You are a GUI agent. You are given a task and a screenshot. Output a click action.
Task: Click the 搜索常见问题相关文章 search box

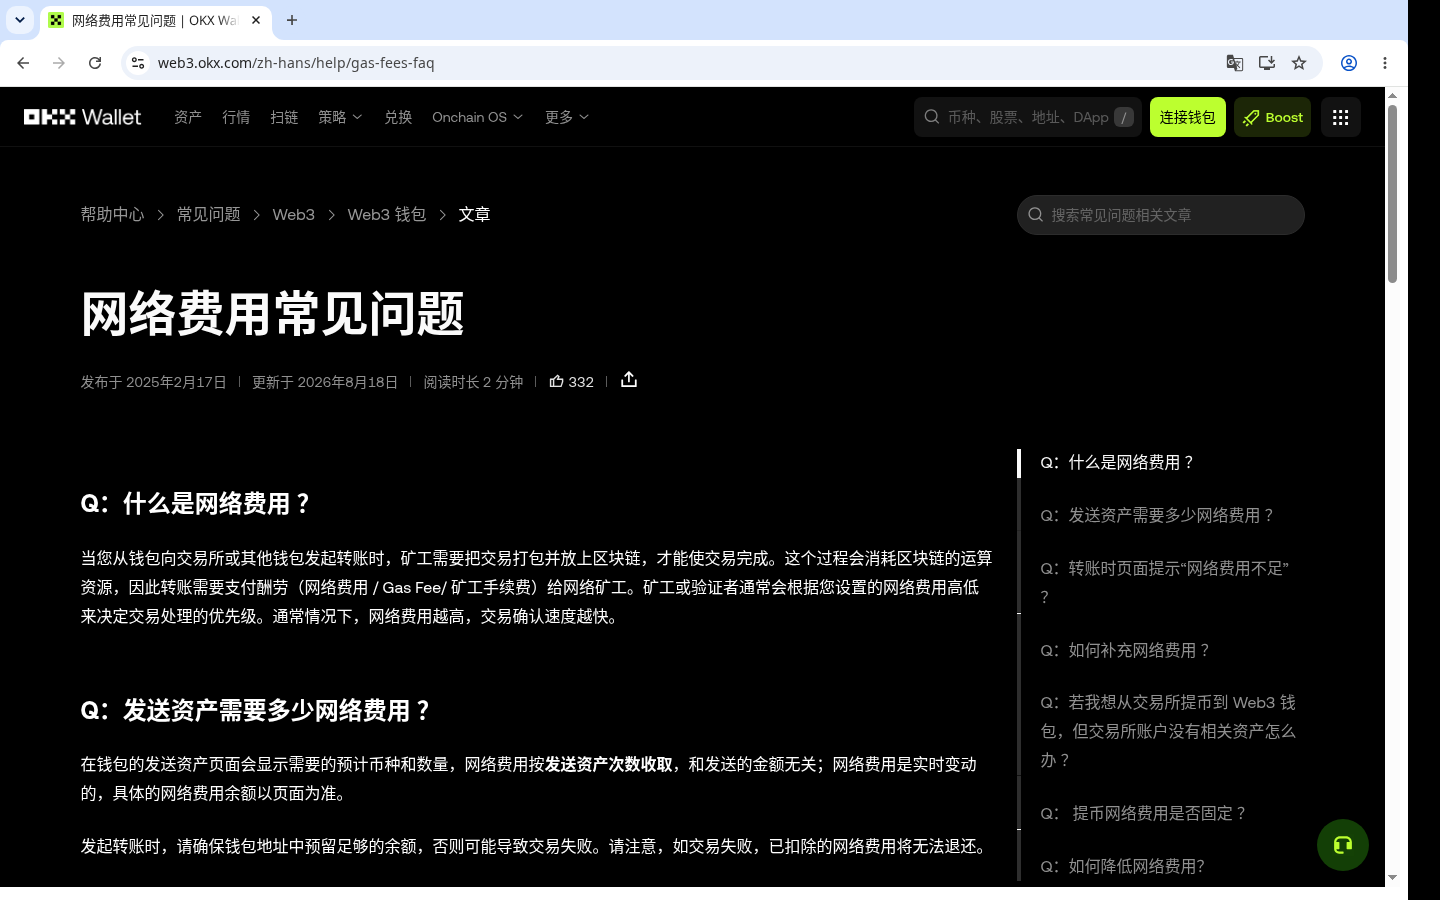tap(1161, 215)
